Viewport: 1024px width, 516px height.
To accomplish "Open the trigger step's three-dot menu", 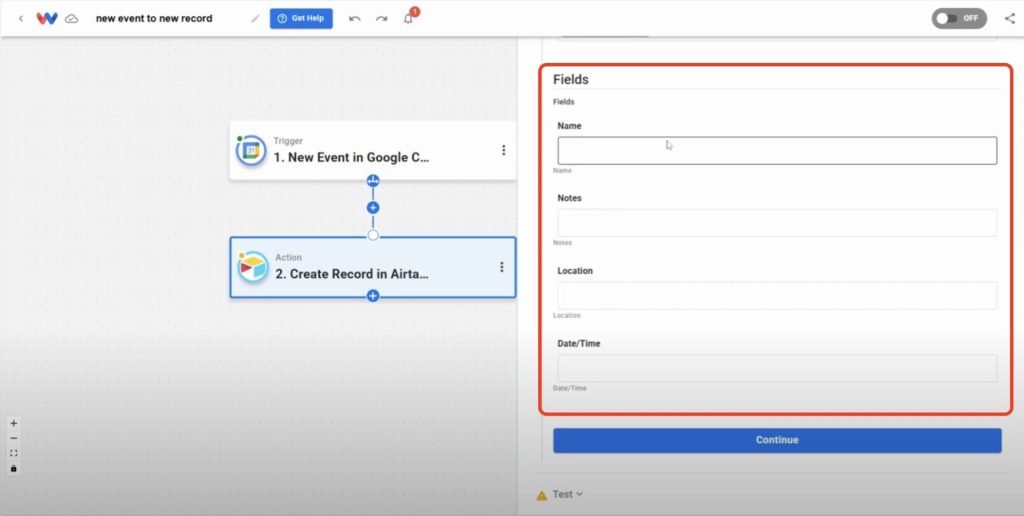I will [x=504, y=150].
